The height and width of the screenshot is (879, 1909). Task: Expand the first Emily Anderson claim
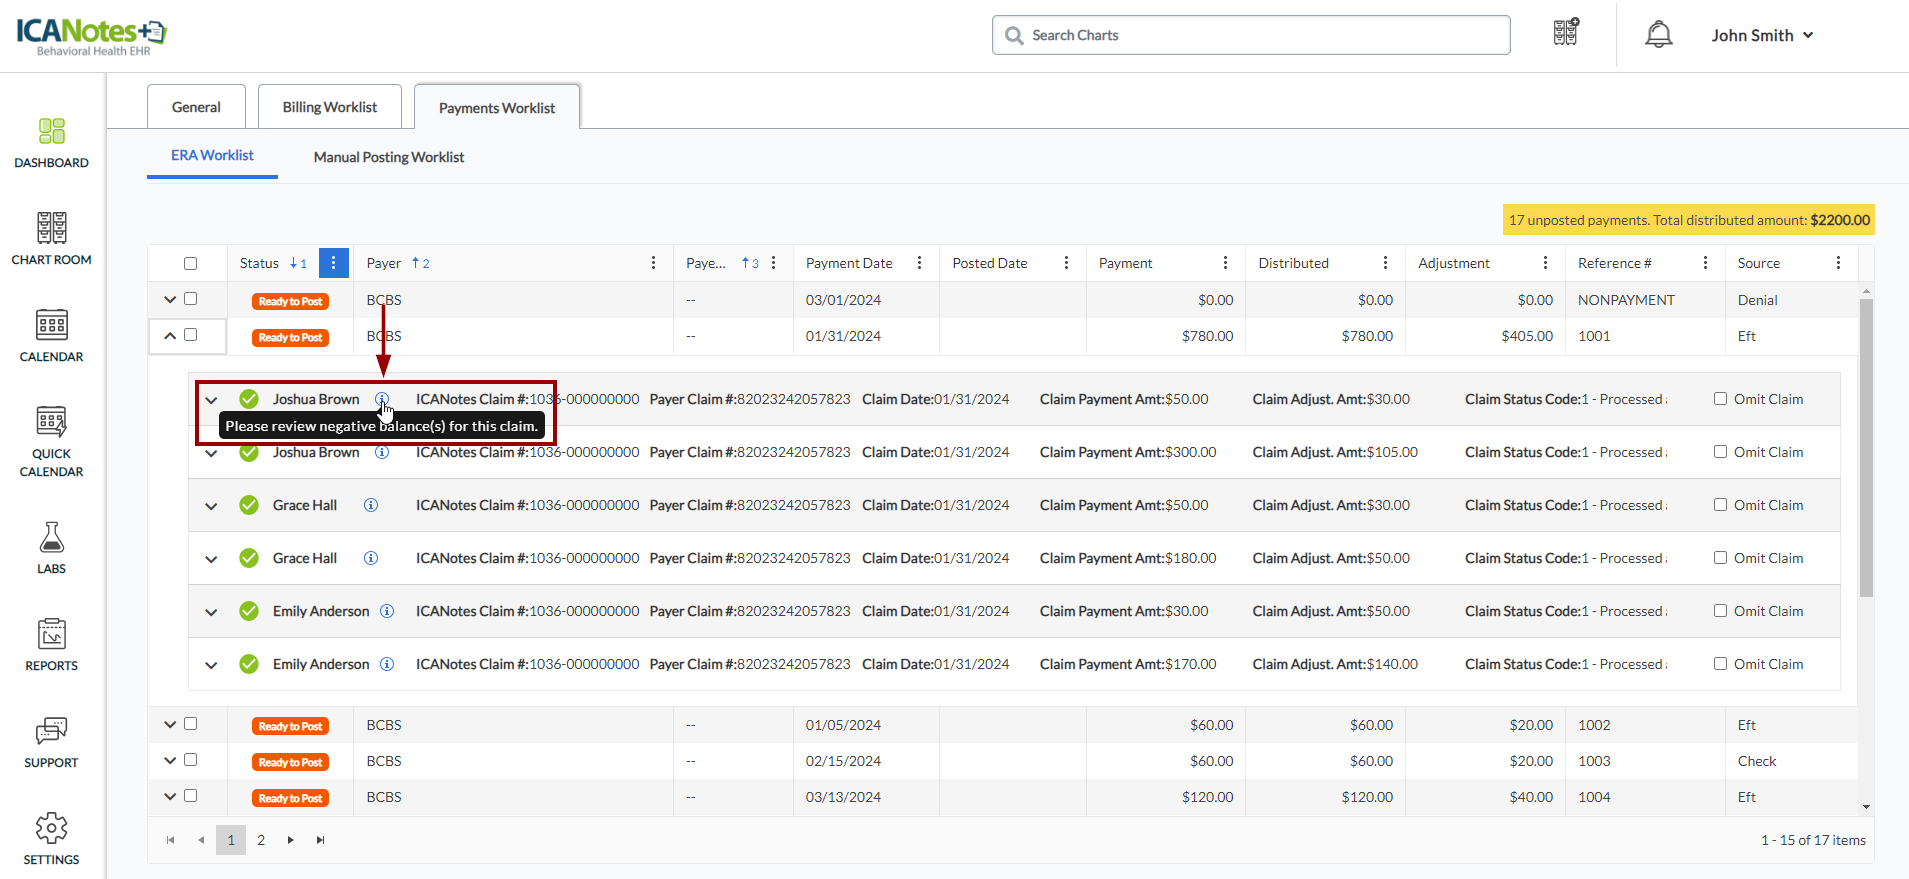coord(211,612)
